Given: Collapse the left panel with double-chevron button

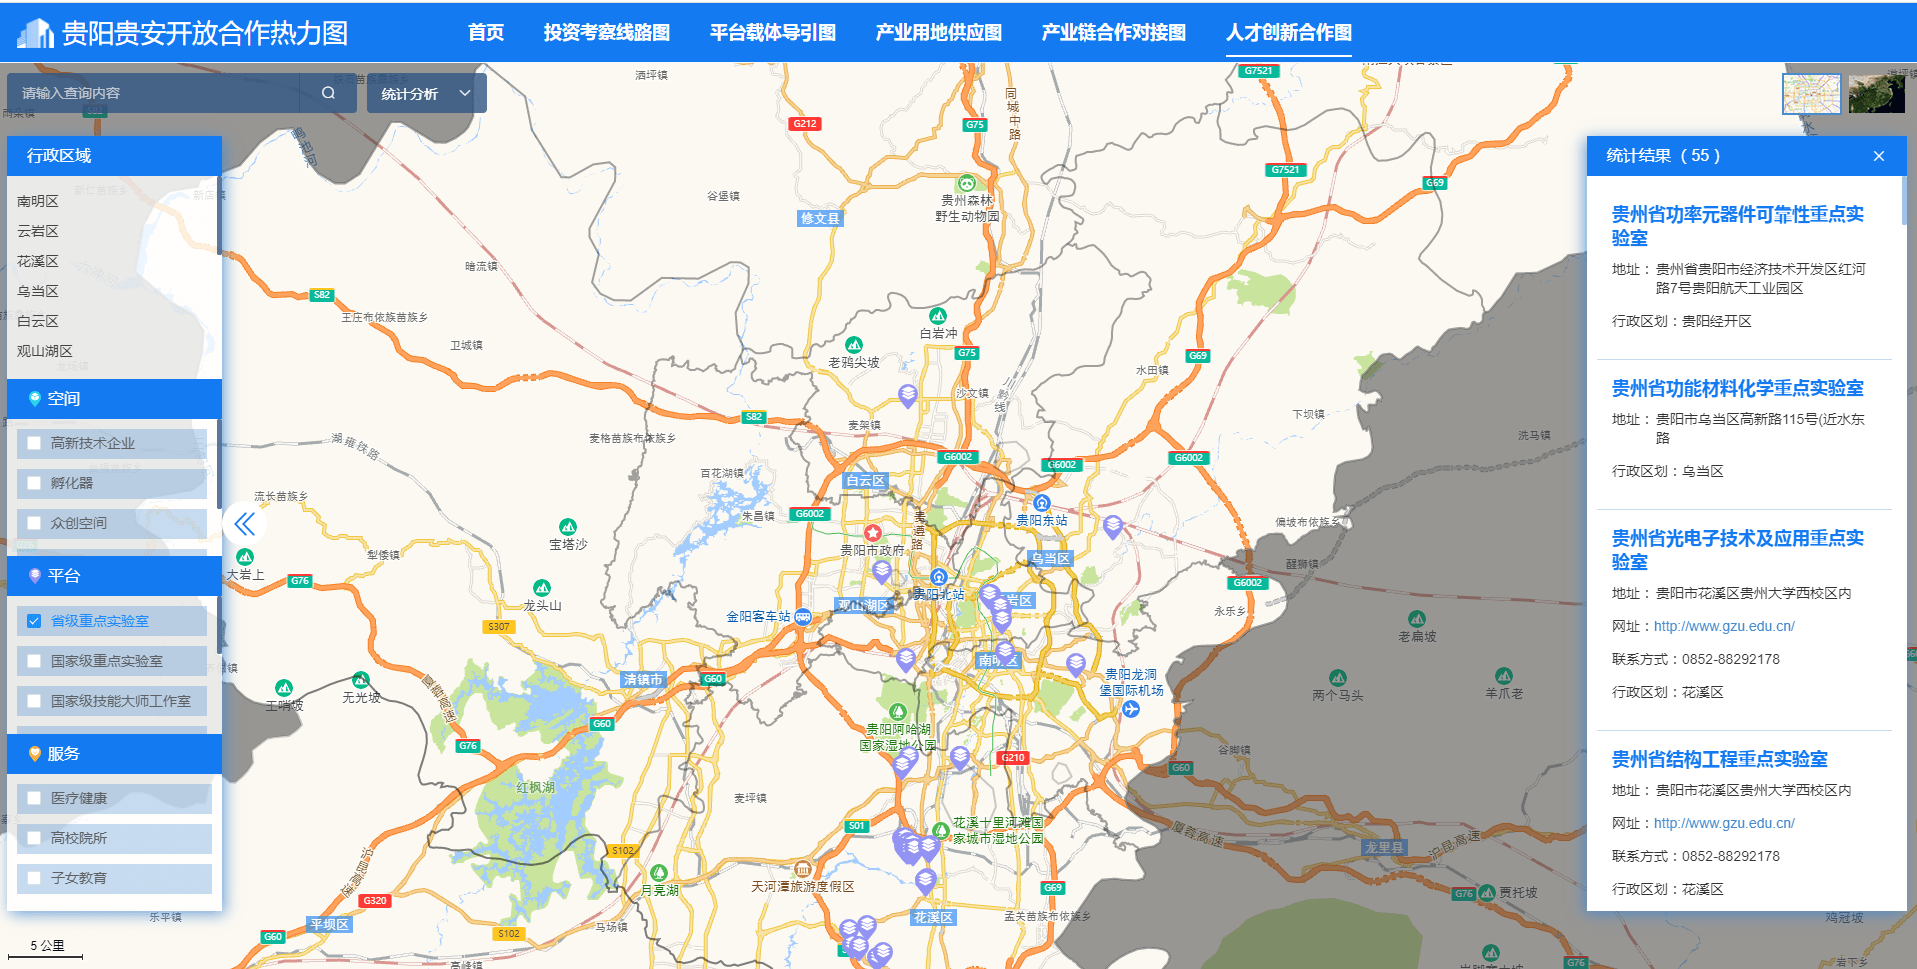Looking at the screenshot, I should coord(244,524).
